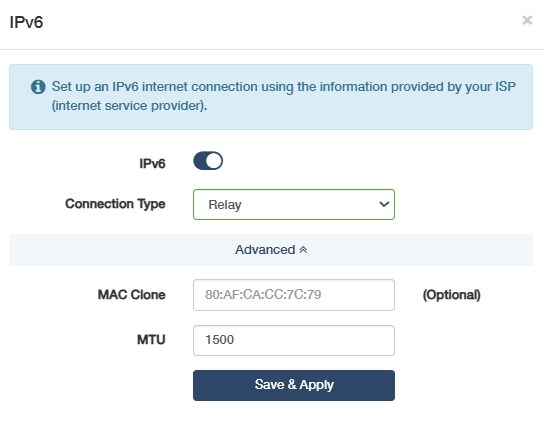The image size is (544, 425).
Task: Click the down arrow in the Relay box
Action: 384,204
